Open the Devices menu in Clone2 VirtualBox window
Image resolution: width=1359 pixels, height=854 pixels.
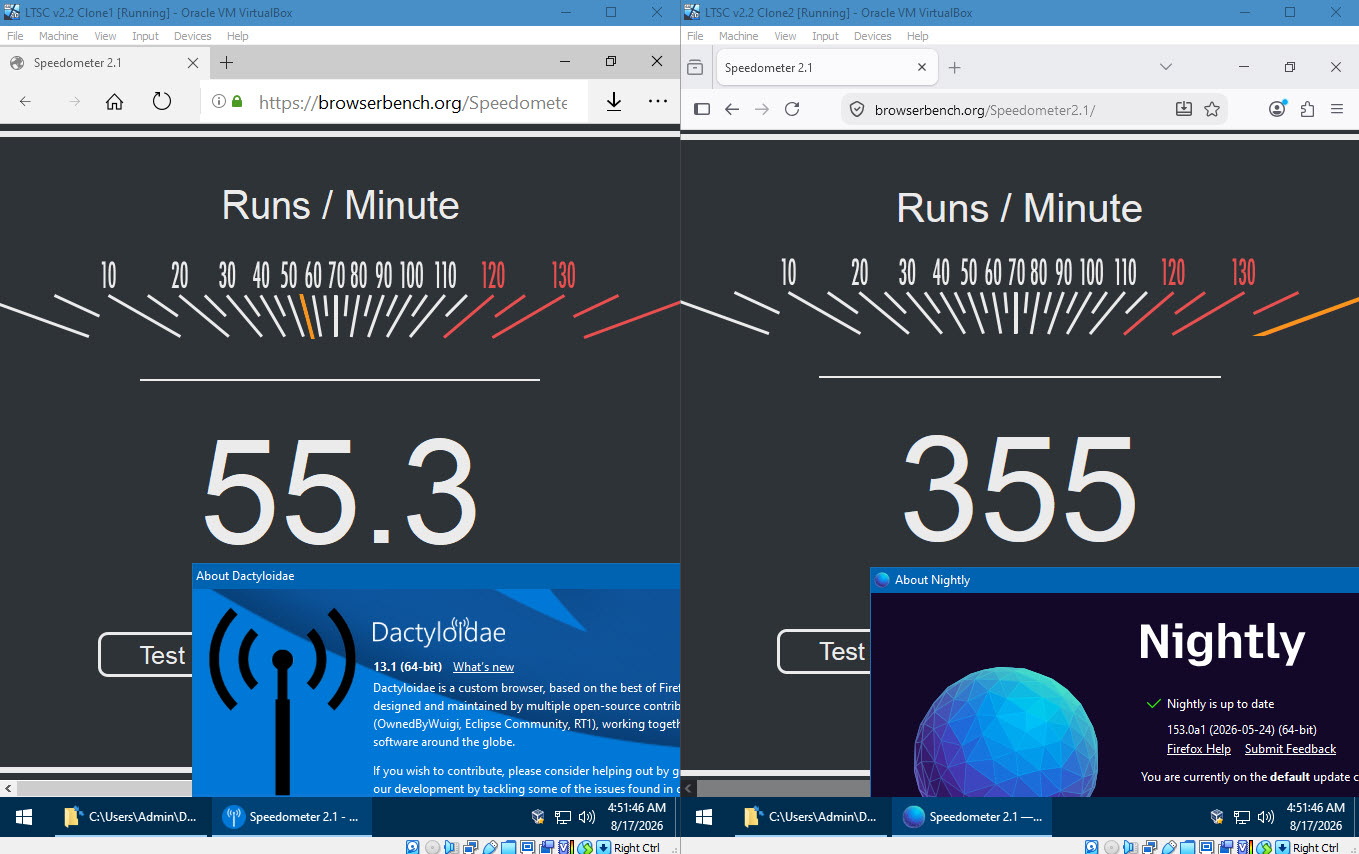[873, 36]
